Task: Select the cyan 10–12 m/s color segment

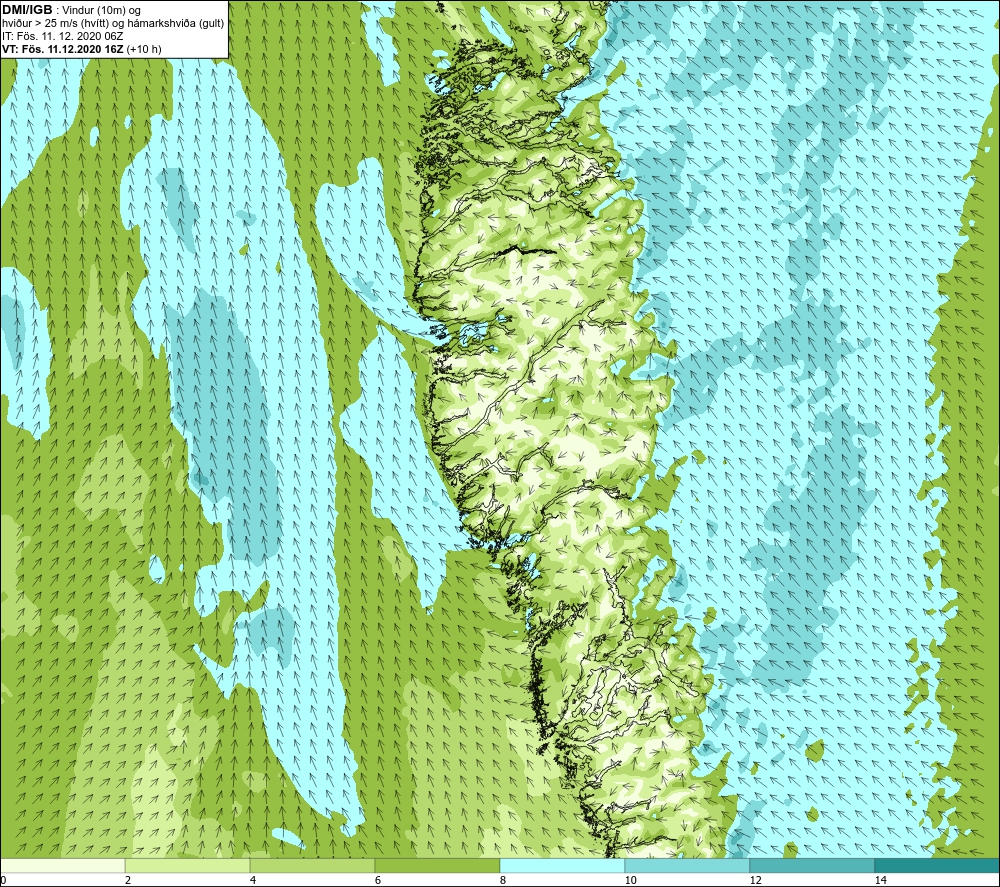Action: click(x=688, y=865)
